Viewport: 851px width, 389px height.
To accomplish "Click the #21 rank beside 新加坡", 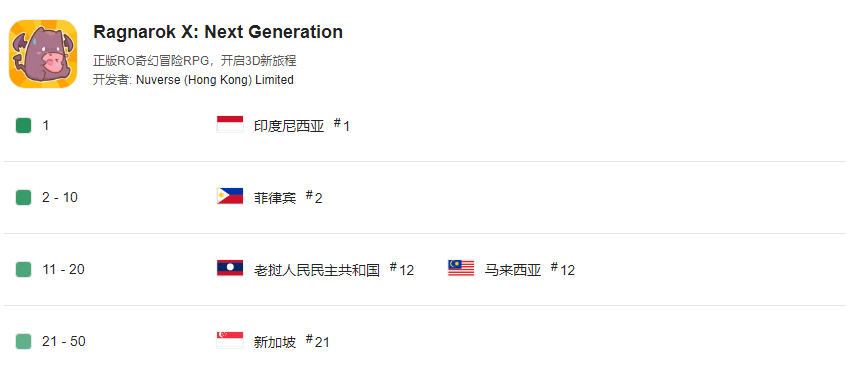I will pyautogui.click(x=317, y=341).
